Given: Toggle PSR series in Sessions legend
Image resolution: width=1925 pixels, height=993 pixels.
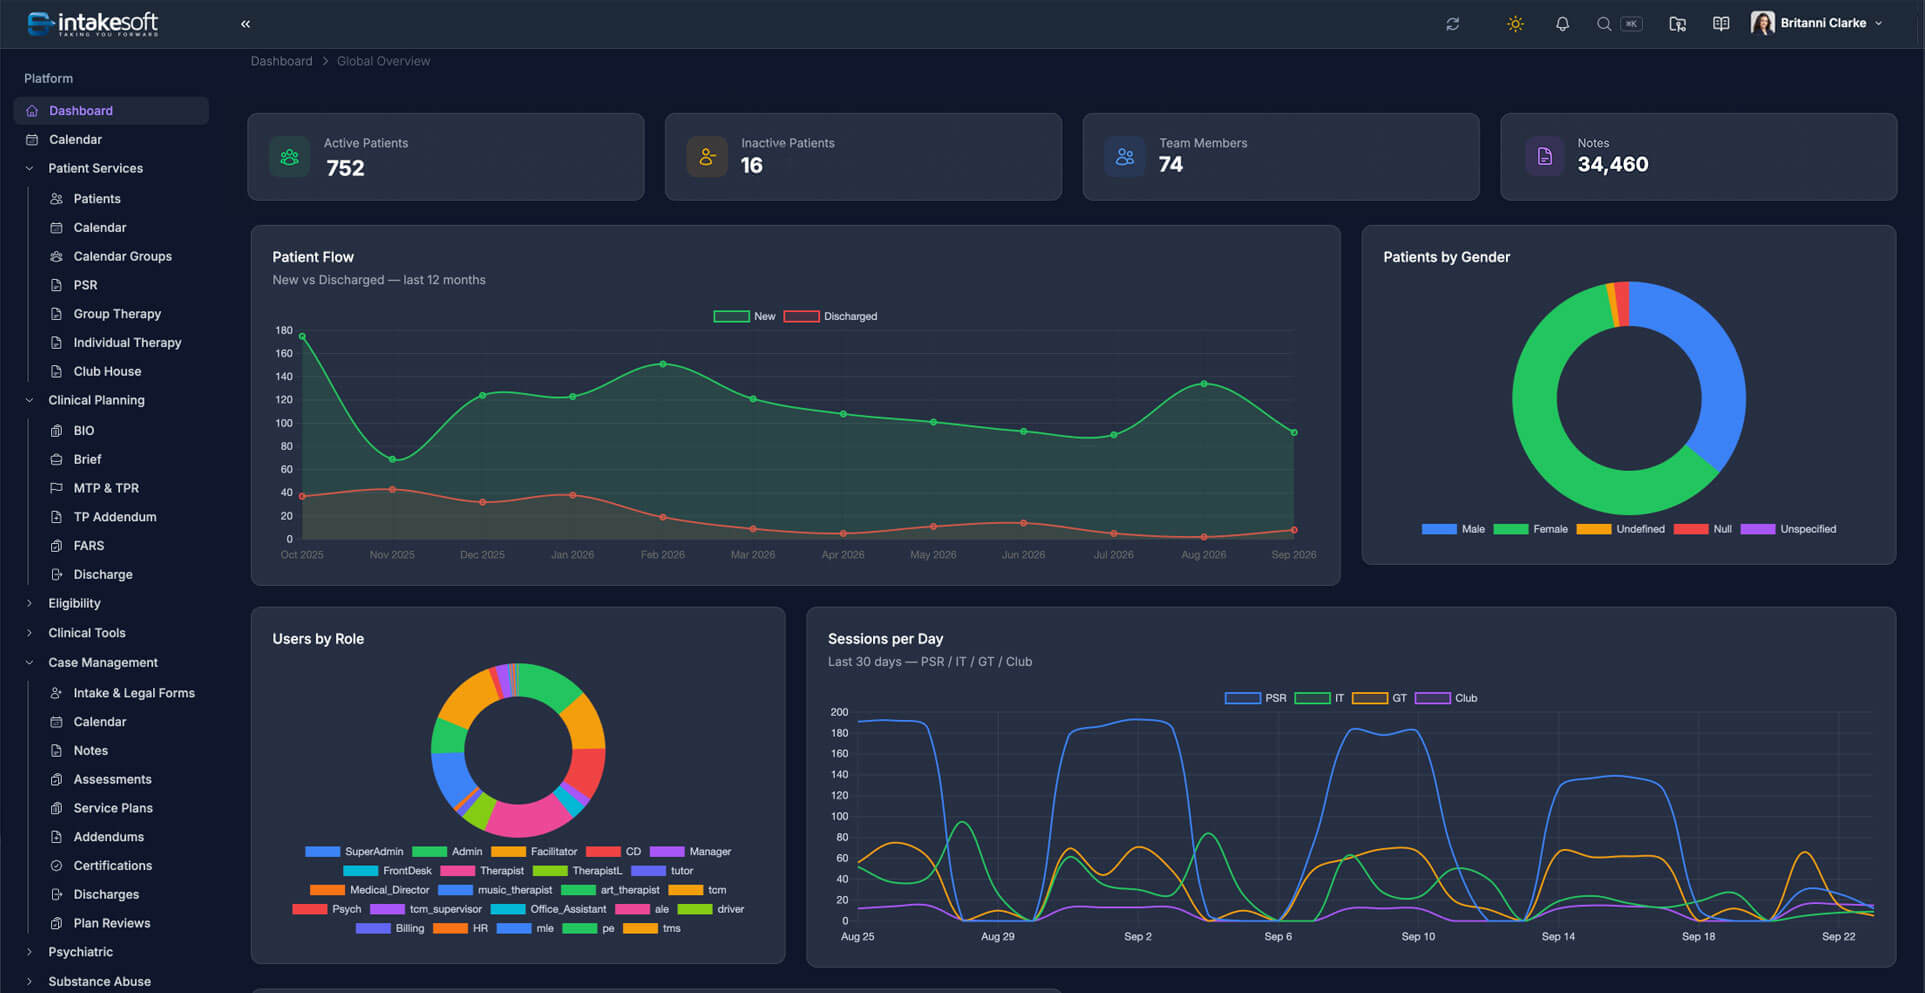Looking at the screenshot, I should pyautogui.click(x=1256, y=698).
